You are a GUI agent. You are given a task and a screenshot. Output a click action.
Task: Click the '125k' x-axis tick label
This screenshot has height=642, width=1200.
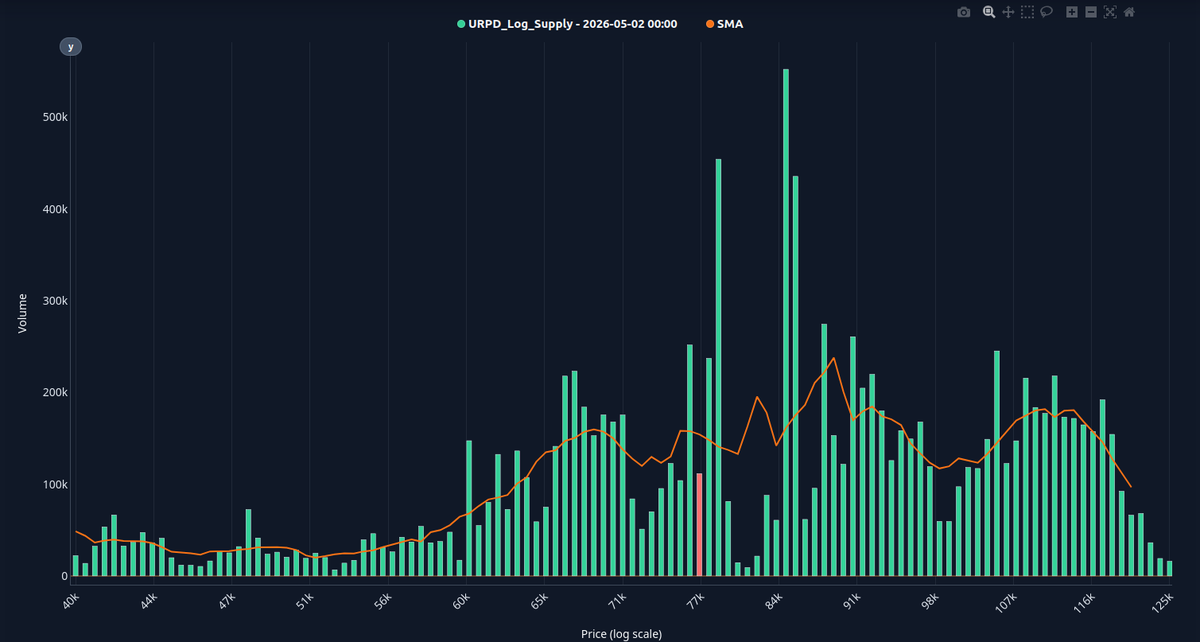[1161, 604]
